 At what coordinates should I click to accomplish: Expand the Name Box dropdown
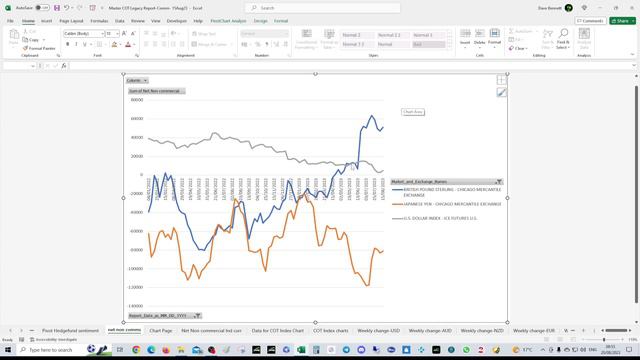click(x=33, y=66)
